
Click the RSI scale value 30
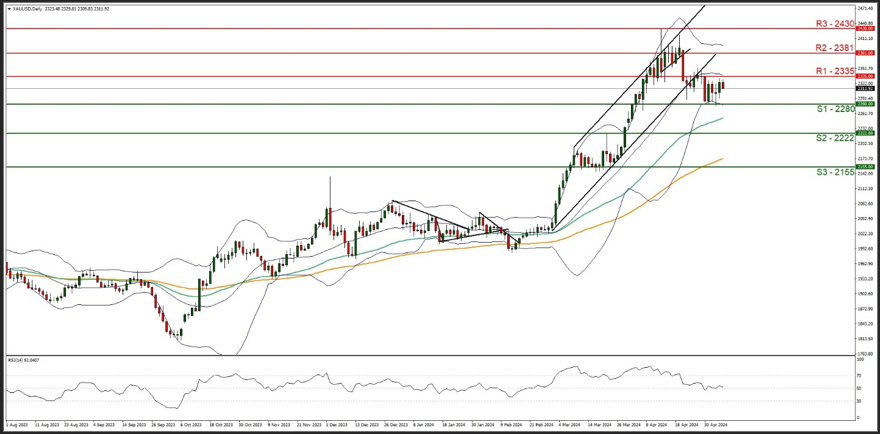pos(859,400)
